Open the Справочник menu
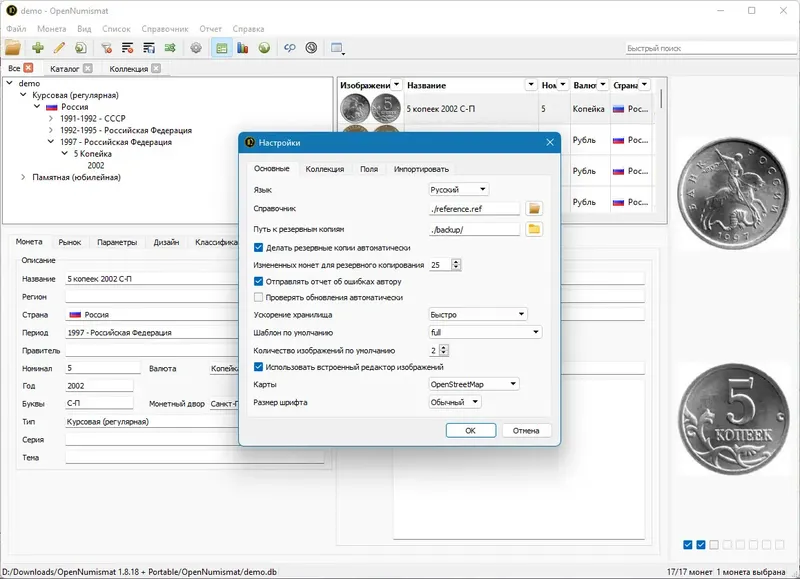The image size is (800, 579). (x=165, y=29)
